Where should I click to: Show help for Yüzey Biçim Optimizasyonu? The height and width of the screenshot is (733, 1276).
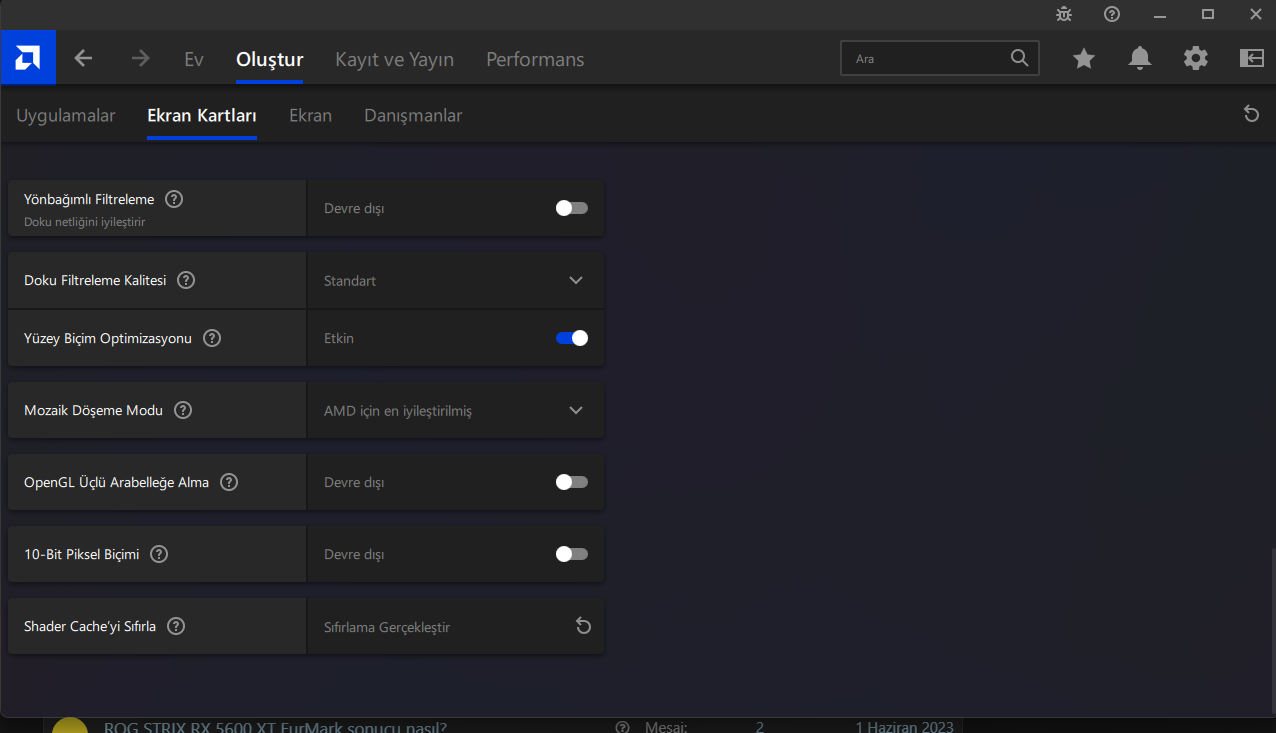pyautogui.click(x=212, y=338)
